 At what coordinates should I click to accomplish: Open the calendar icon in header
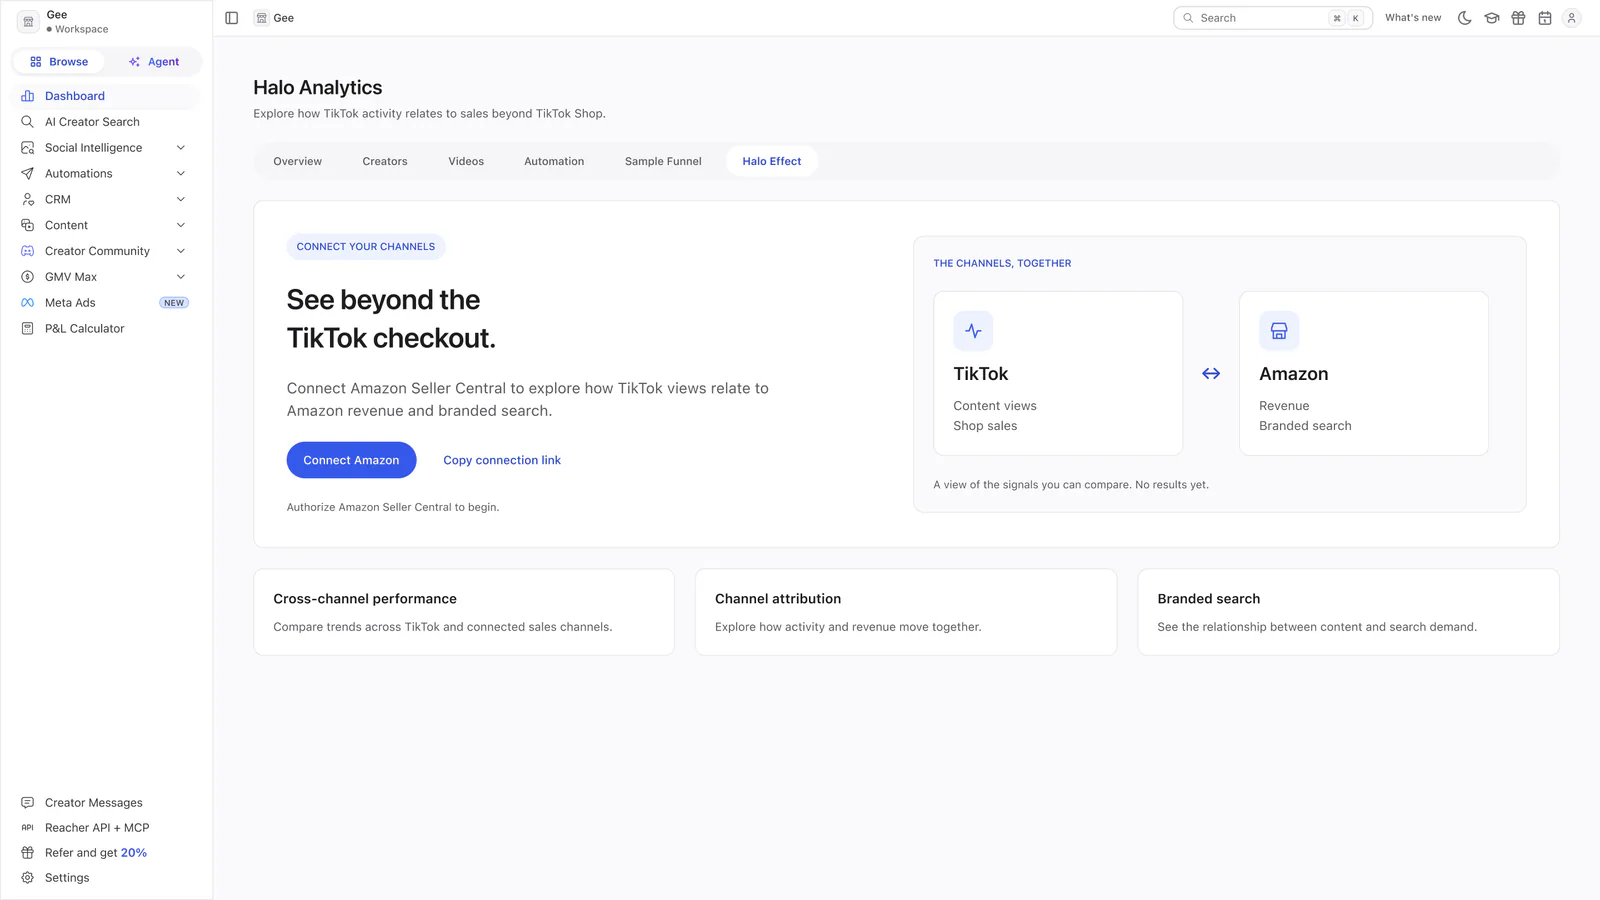(x=1545, y=18)
